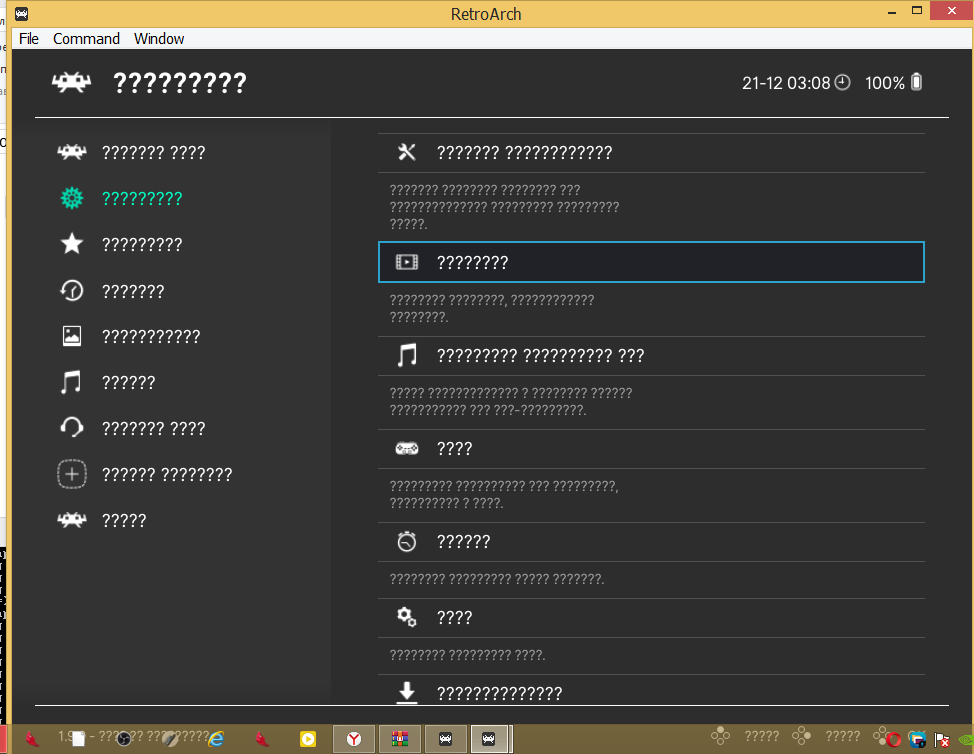This screenshot has width=974, height=754.
Task: Open Internet Explorer from the taskbar
Action: 216,739
